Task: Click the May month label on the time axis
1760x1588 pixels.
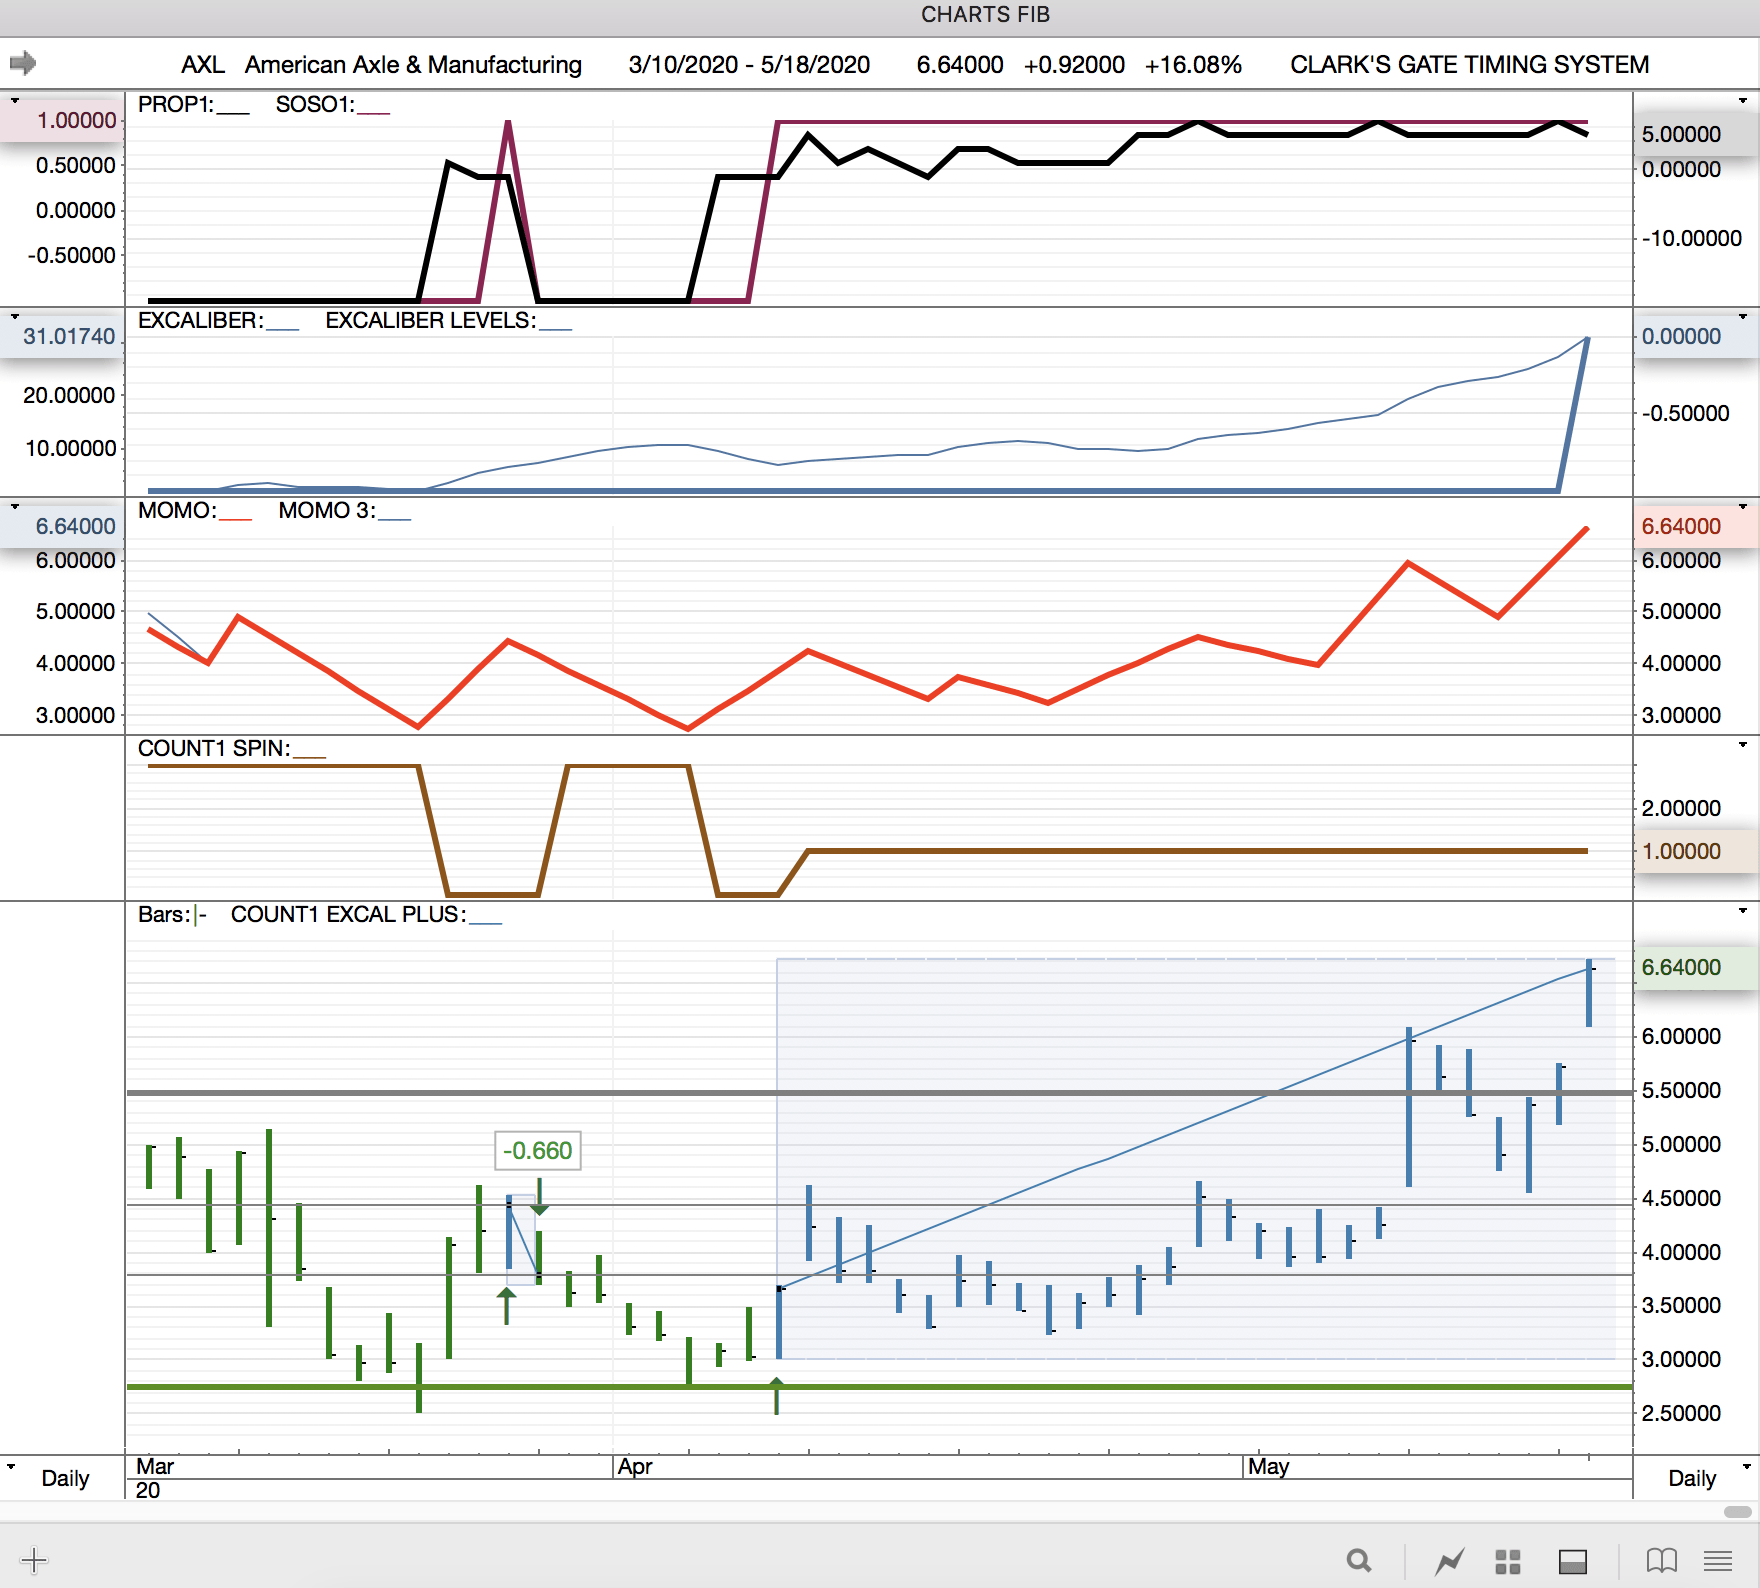Action: [1269, 1467]
